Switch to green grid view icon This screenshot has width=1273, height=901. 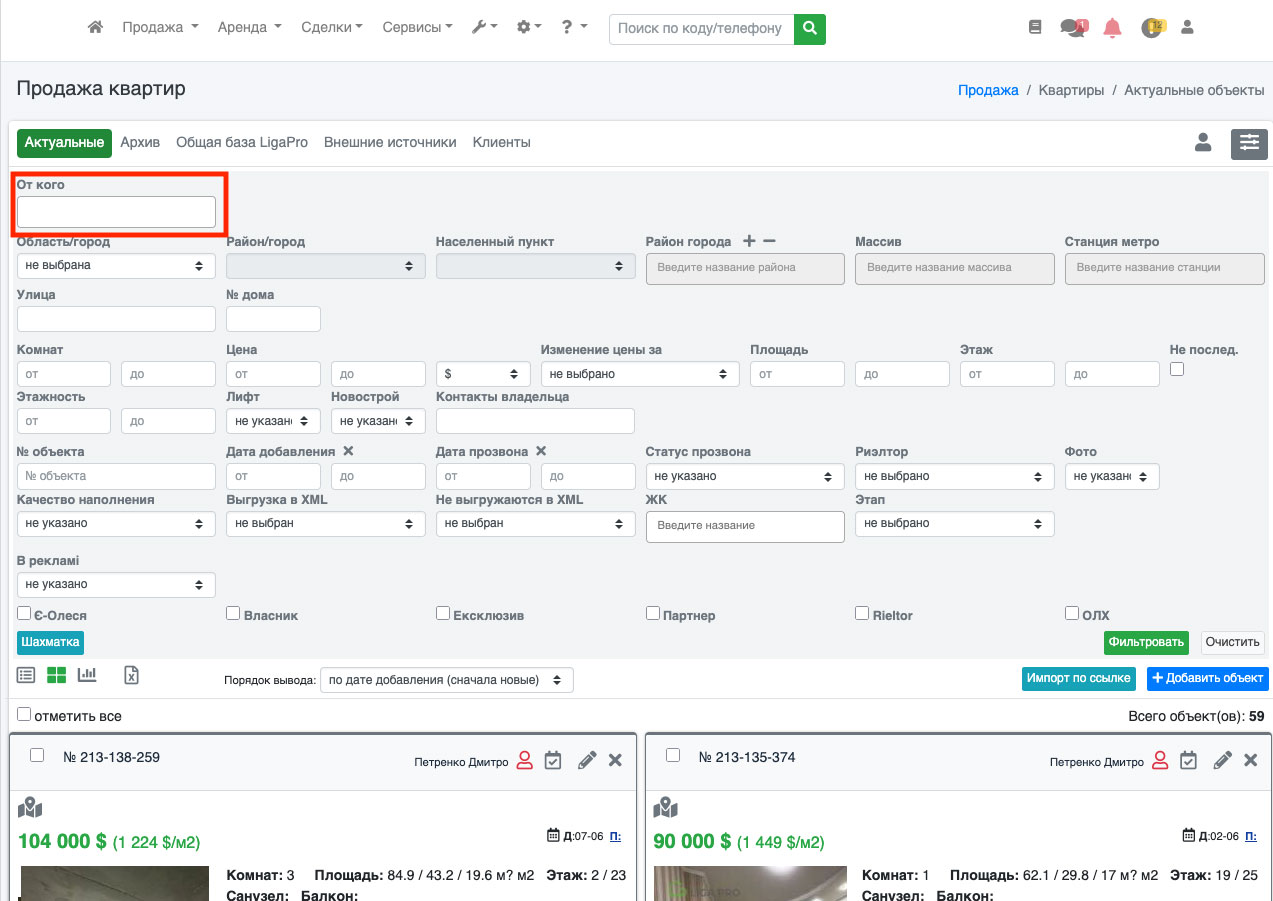[56, 675]
